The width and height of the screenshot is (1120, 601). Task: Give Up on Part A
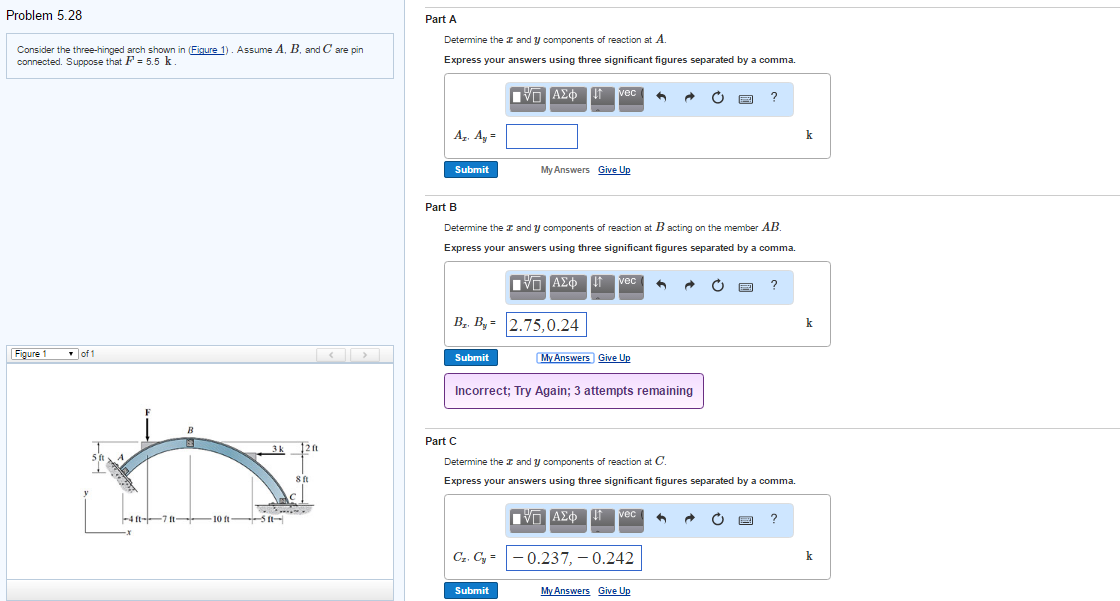tap(613, 169)
